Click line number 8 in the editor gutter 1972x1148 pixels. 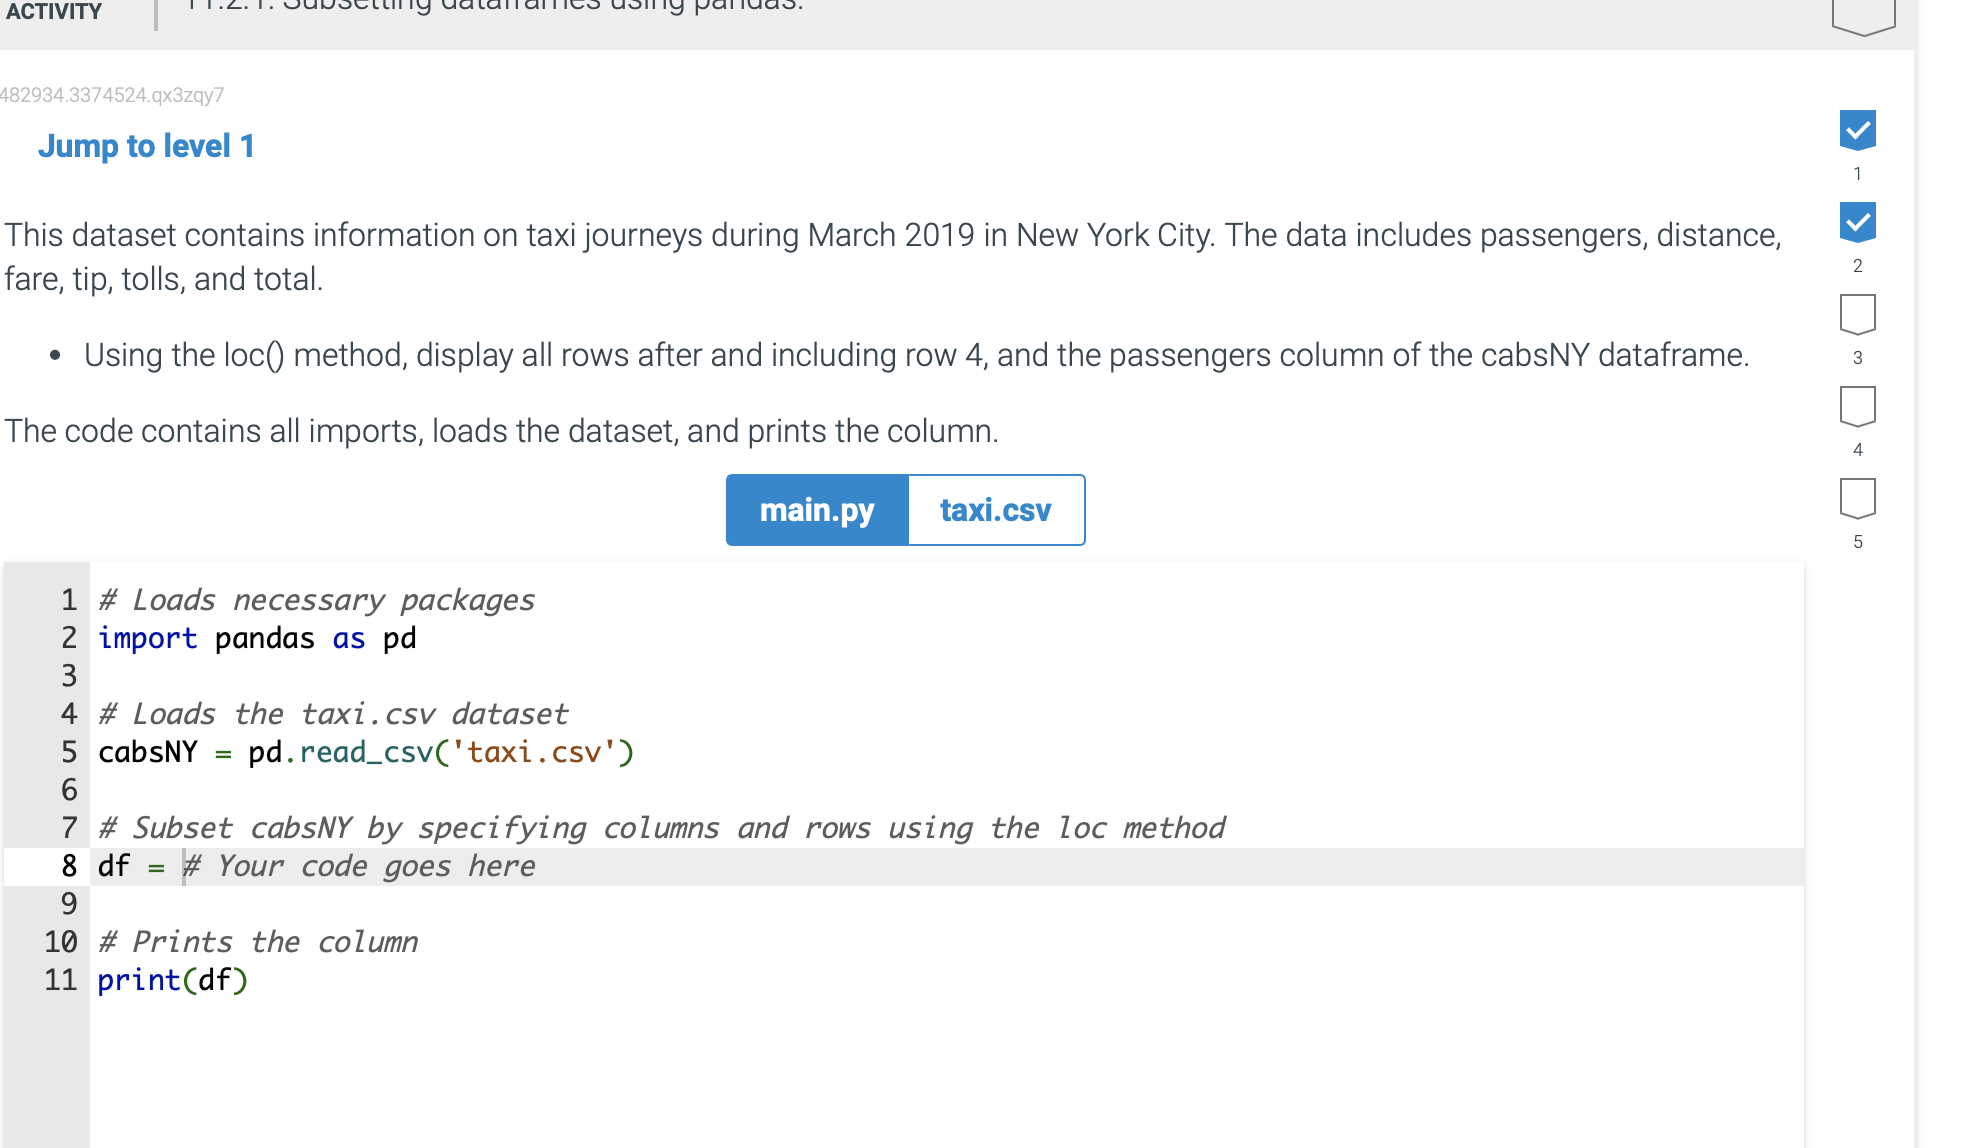pyautogui.click(x=69, y=866)
